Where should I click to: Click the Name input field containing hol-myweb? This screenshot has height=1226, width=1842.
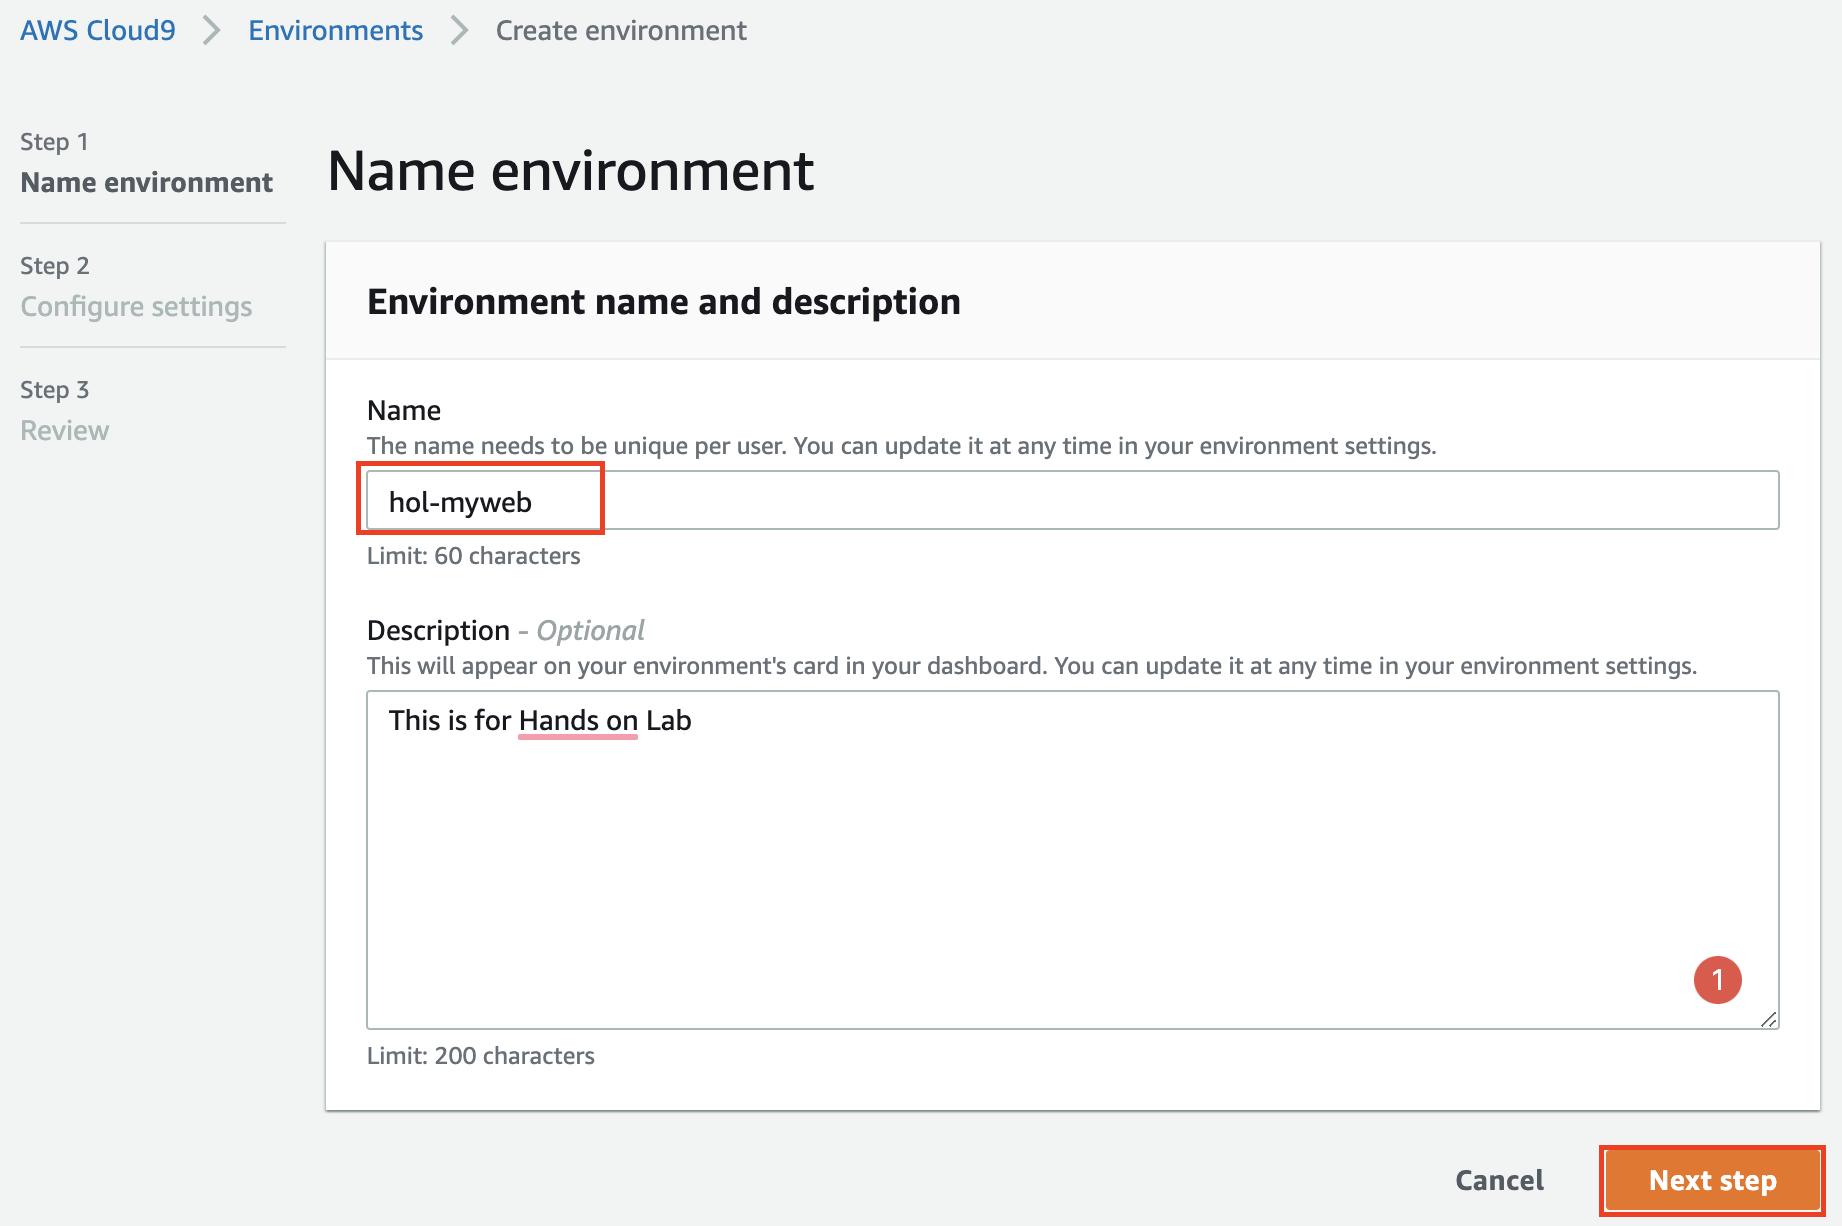tap(1072, 500)
